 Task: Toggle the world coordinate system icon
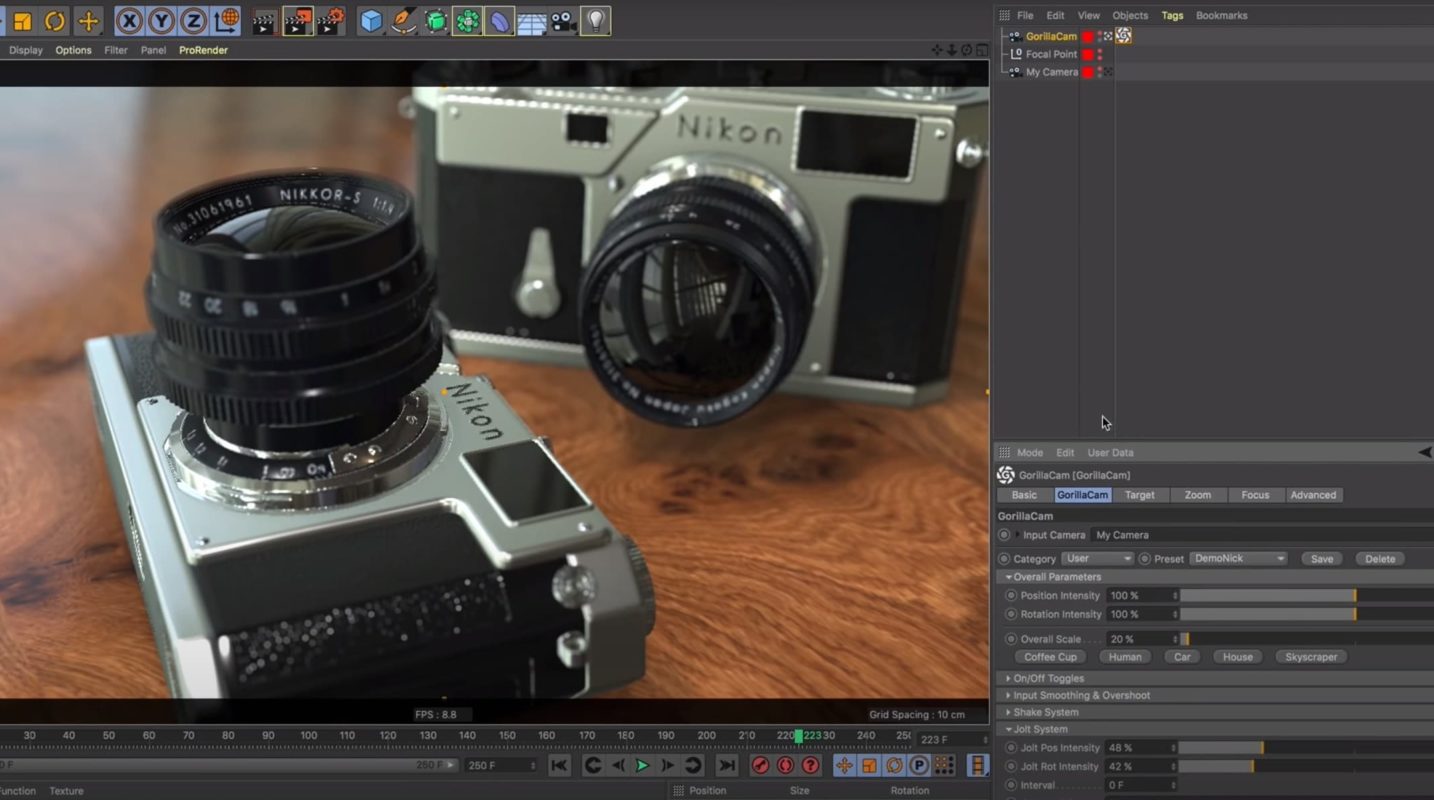pyautogui.click(x=227, y=20)
